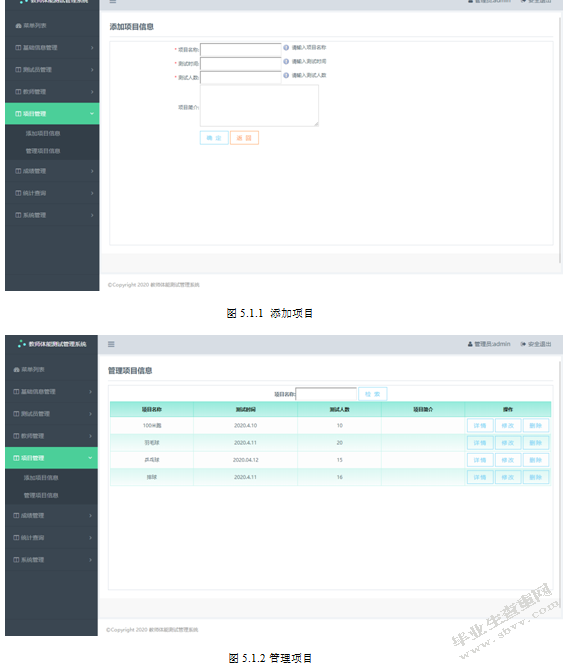The height and width of the screenshot is (665, 571).
Task: Click the 检索 search button
Action: (372, 394)
